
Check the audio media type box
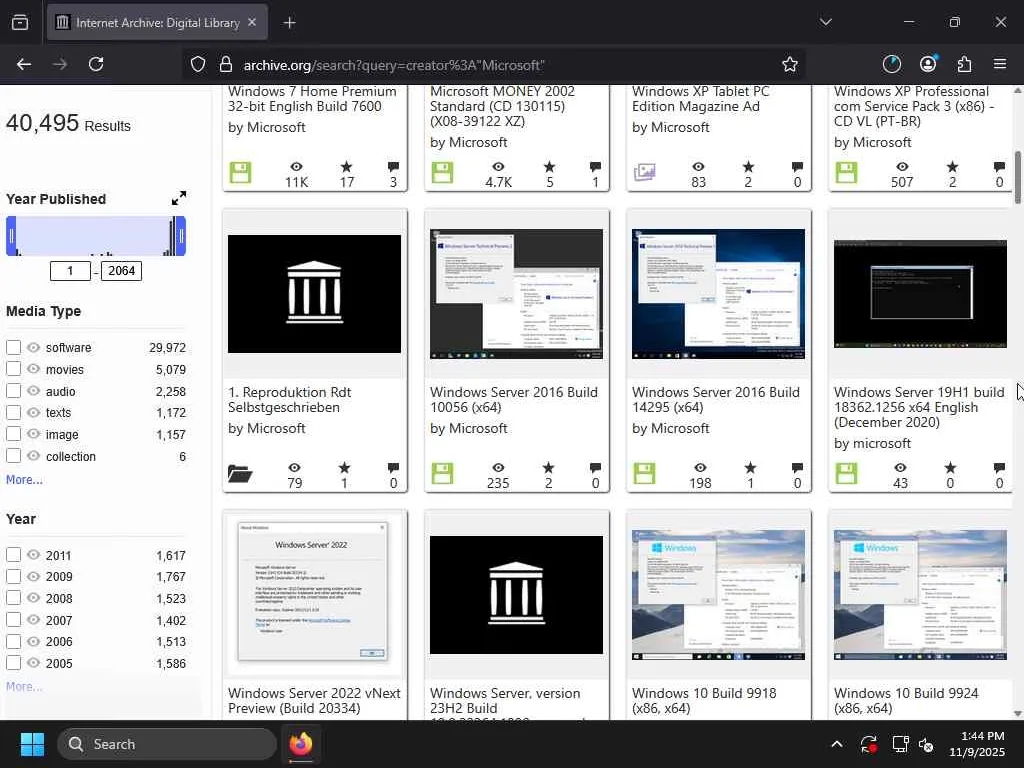click(x=14, y=391)
